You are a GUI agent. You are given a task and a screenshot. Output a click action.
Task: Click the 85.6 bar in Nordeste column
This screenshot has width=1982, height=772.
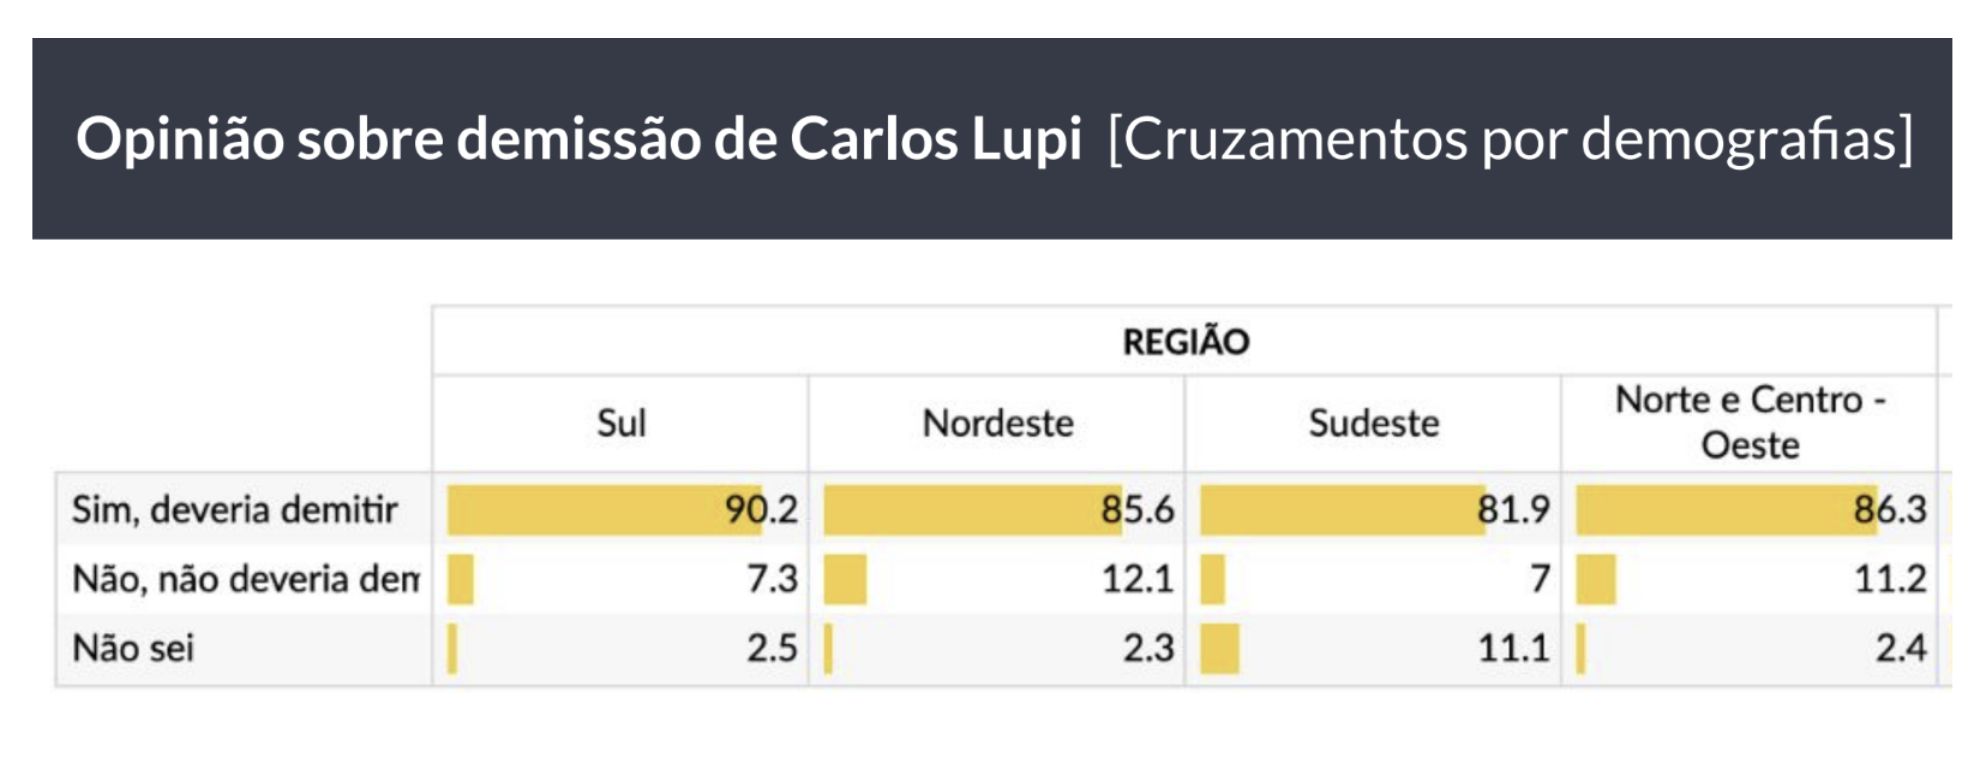[973, 510]
